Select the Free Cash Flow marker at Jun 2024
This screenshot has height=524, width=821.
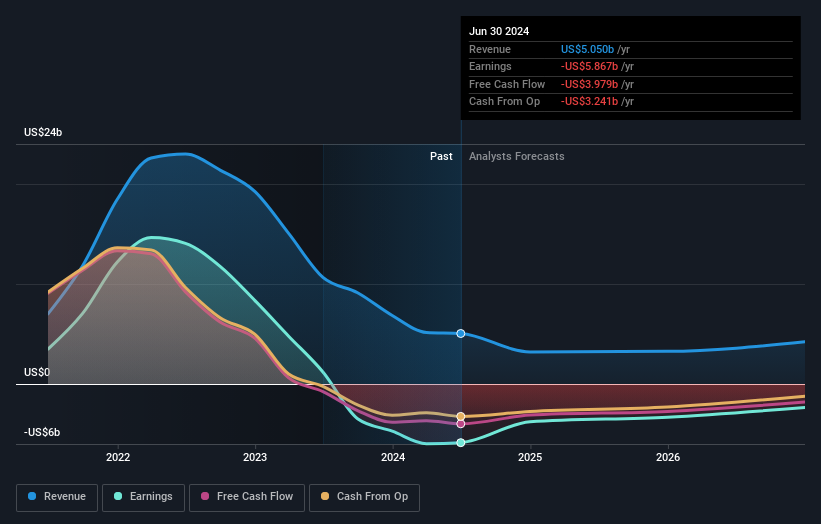pos(461,424)
